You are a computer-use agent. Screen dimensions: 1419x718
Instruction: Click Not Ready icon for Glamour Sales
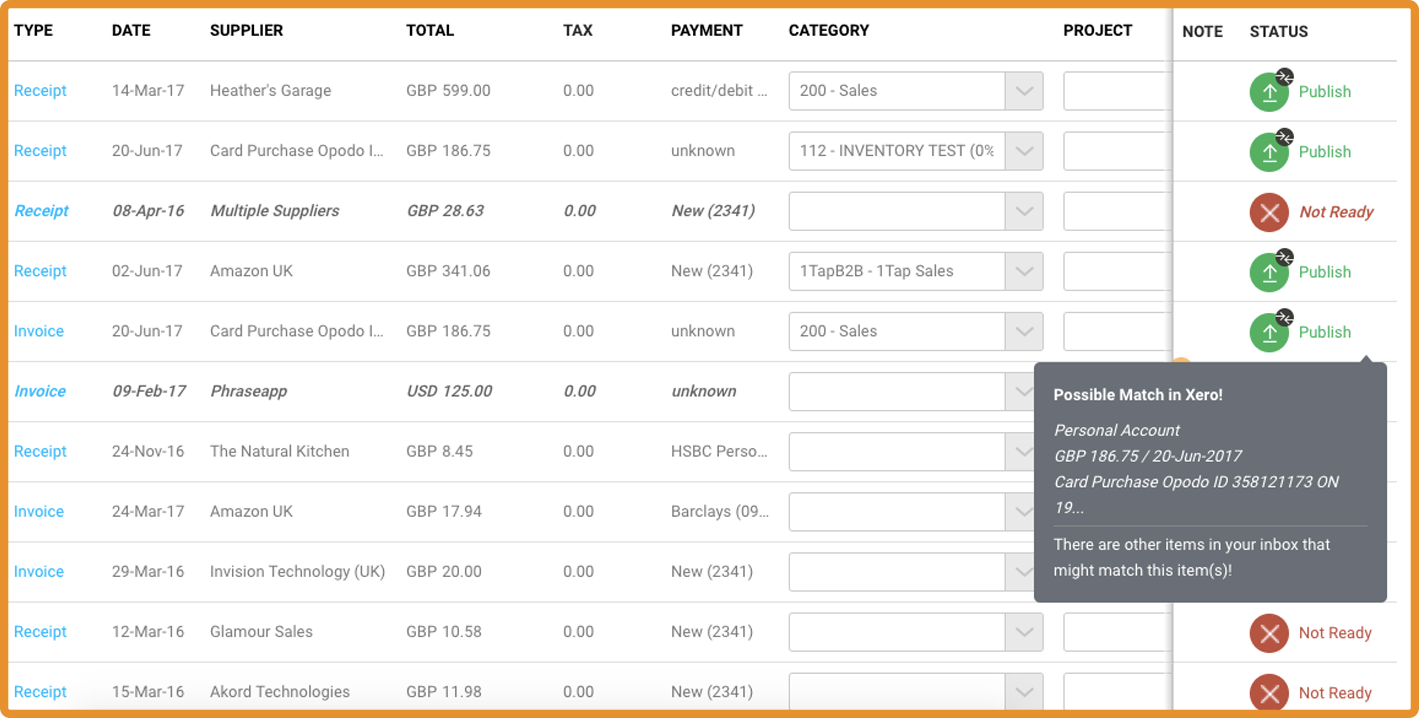[x=1268, y=633]
